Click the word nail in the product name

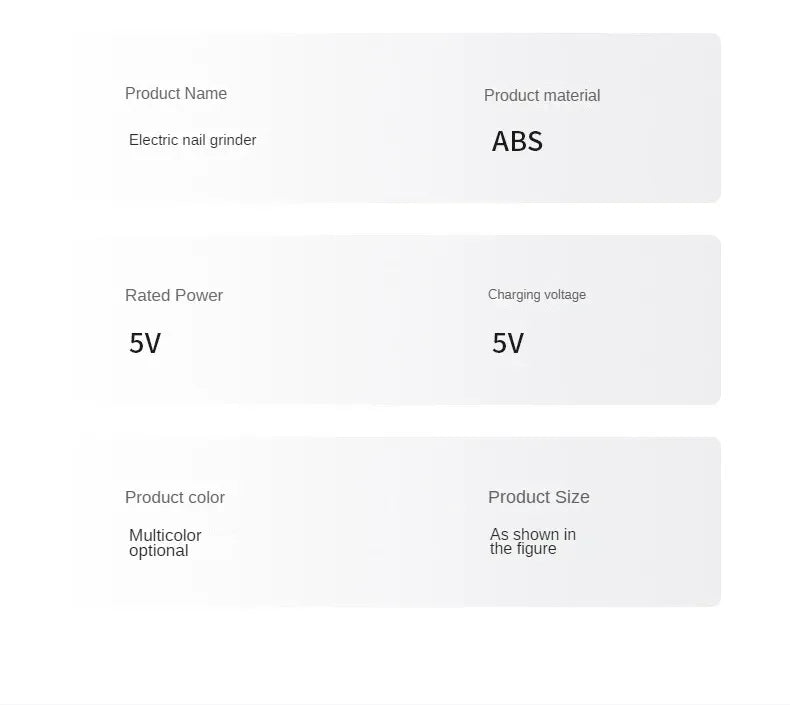pyautogui.click(x=194, y=140)
